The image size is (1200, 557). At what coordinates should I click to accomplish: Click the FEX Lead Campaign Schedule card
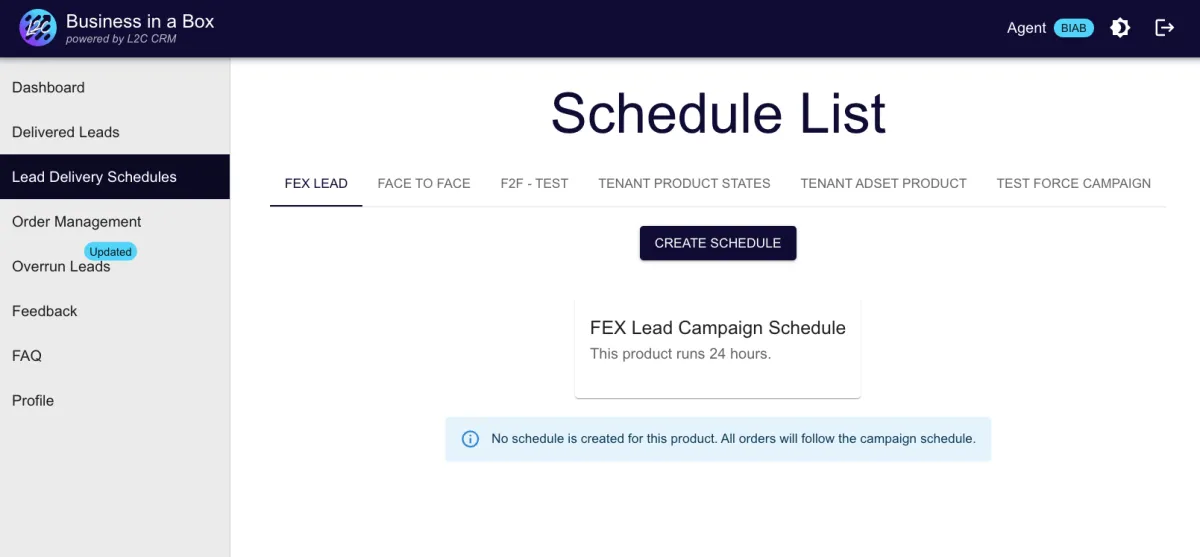(x=718, y=348)
